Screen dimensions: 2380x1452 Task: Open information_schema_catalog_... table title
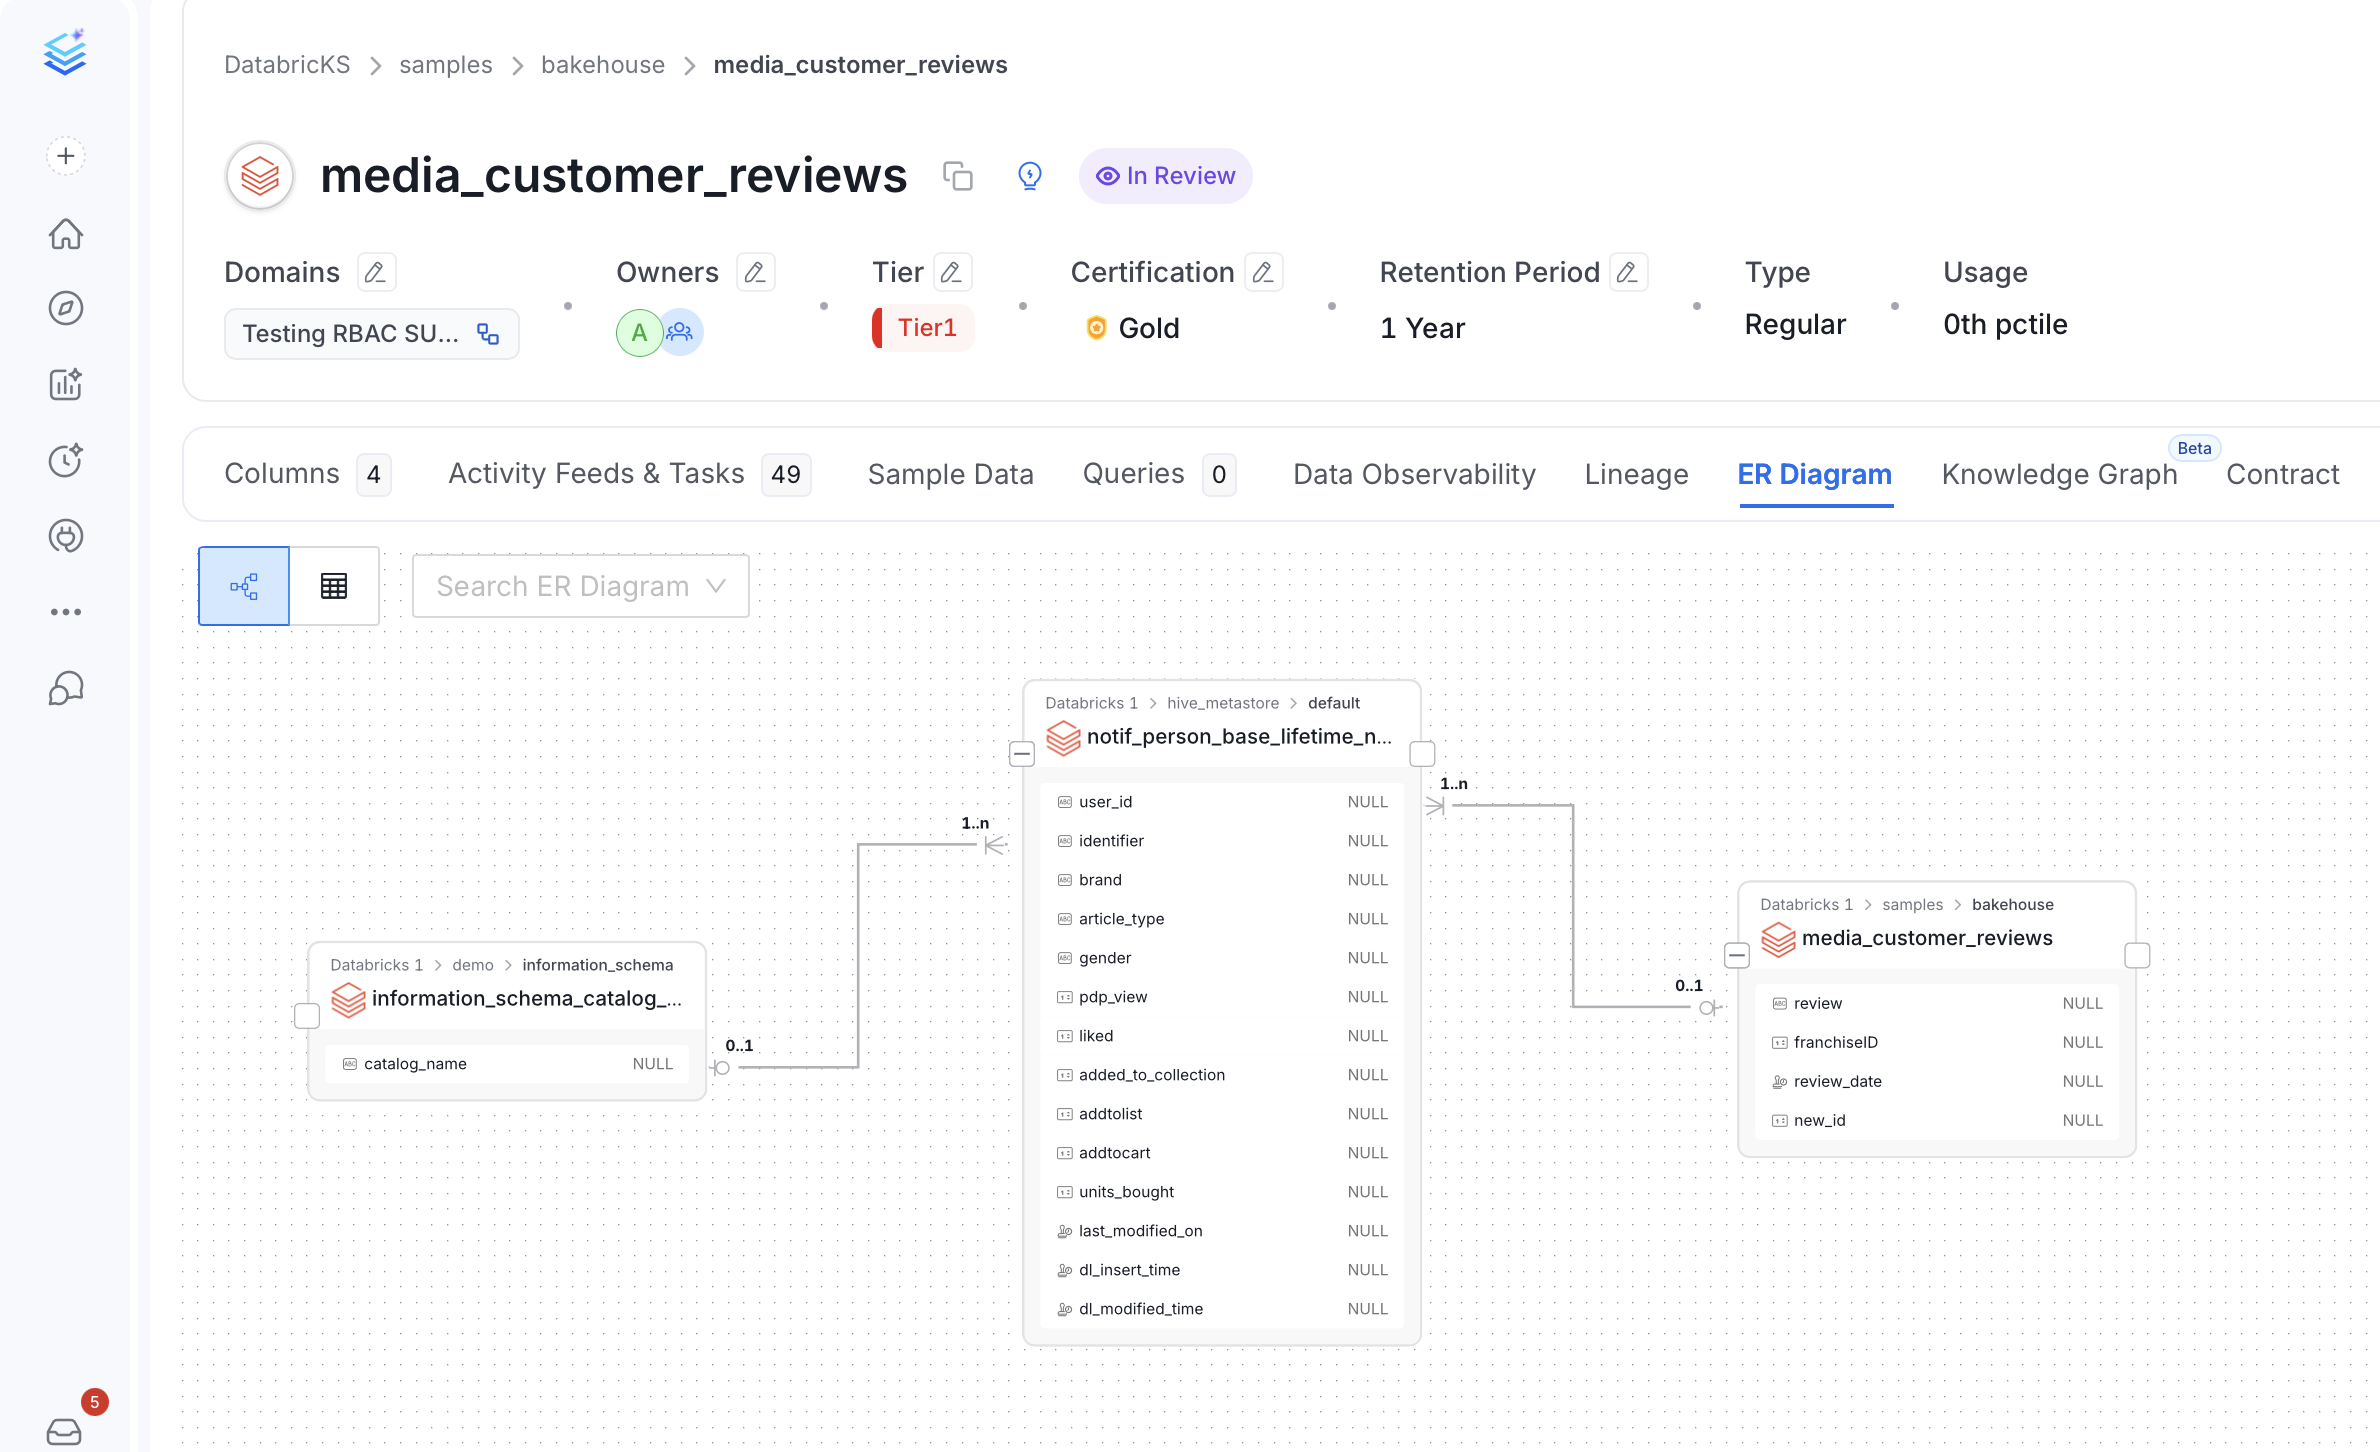526,999
